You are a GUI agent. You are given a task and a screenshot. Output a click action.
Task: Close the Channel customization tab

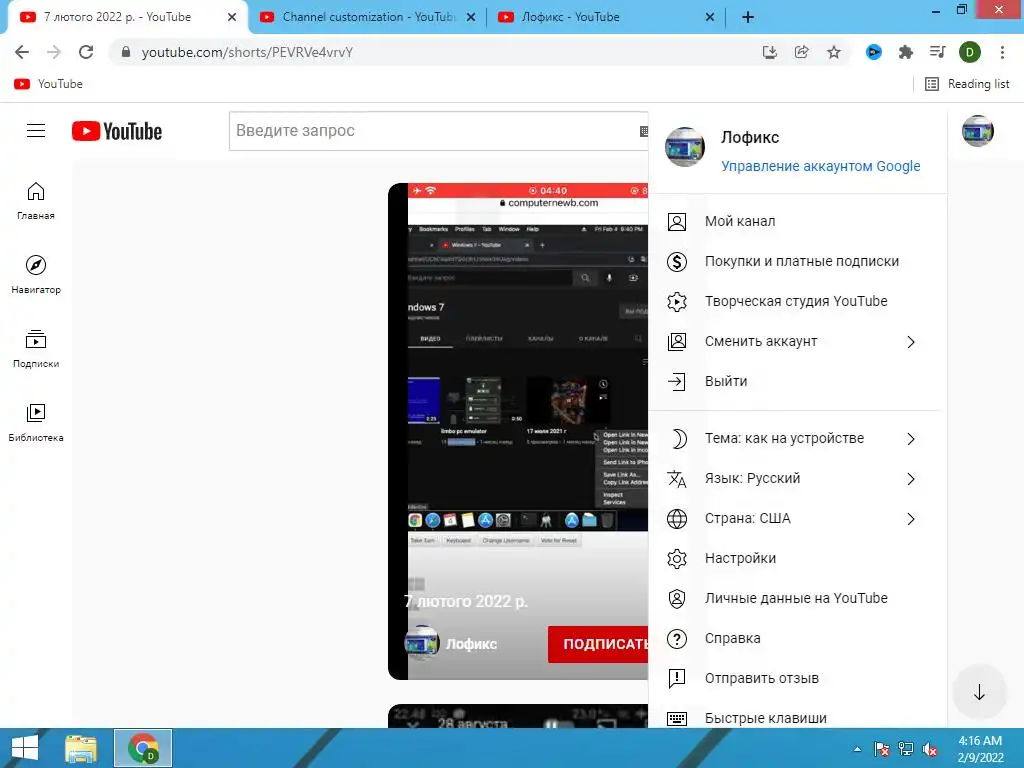[471, 17]
